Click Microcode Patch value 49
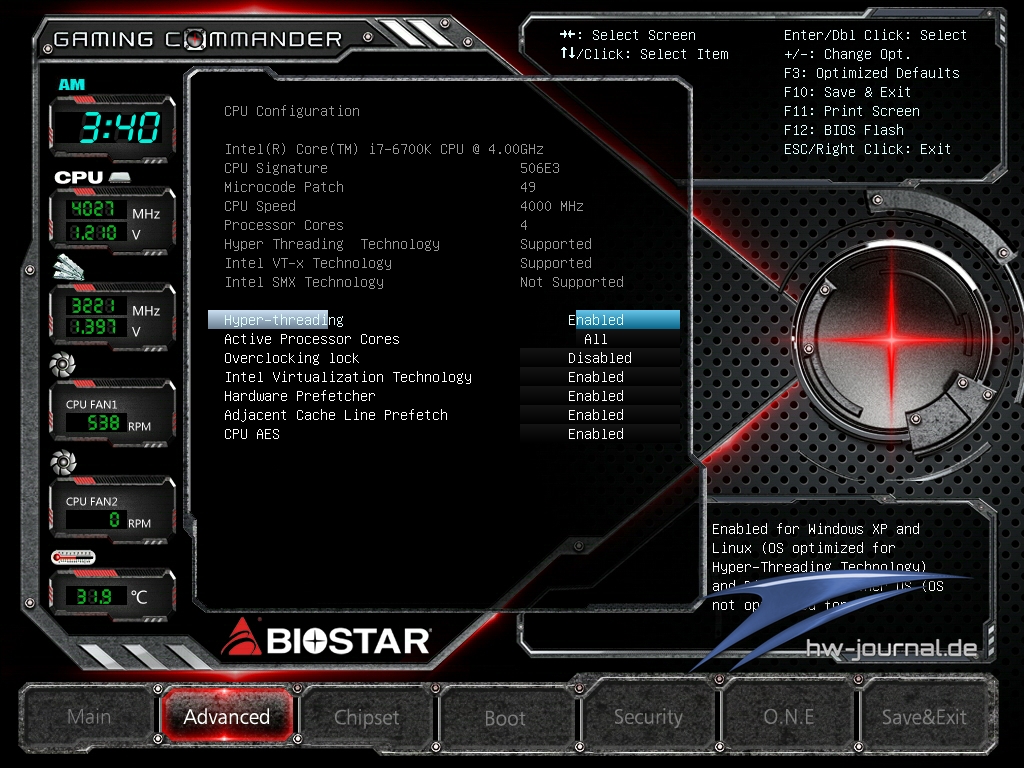The height and width of the screenshot is (768, 1024). click(528, 187)
